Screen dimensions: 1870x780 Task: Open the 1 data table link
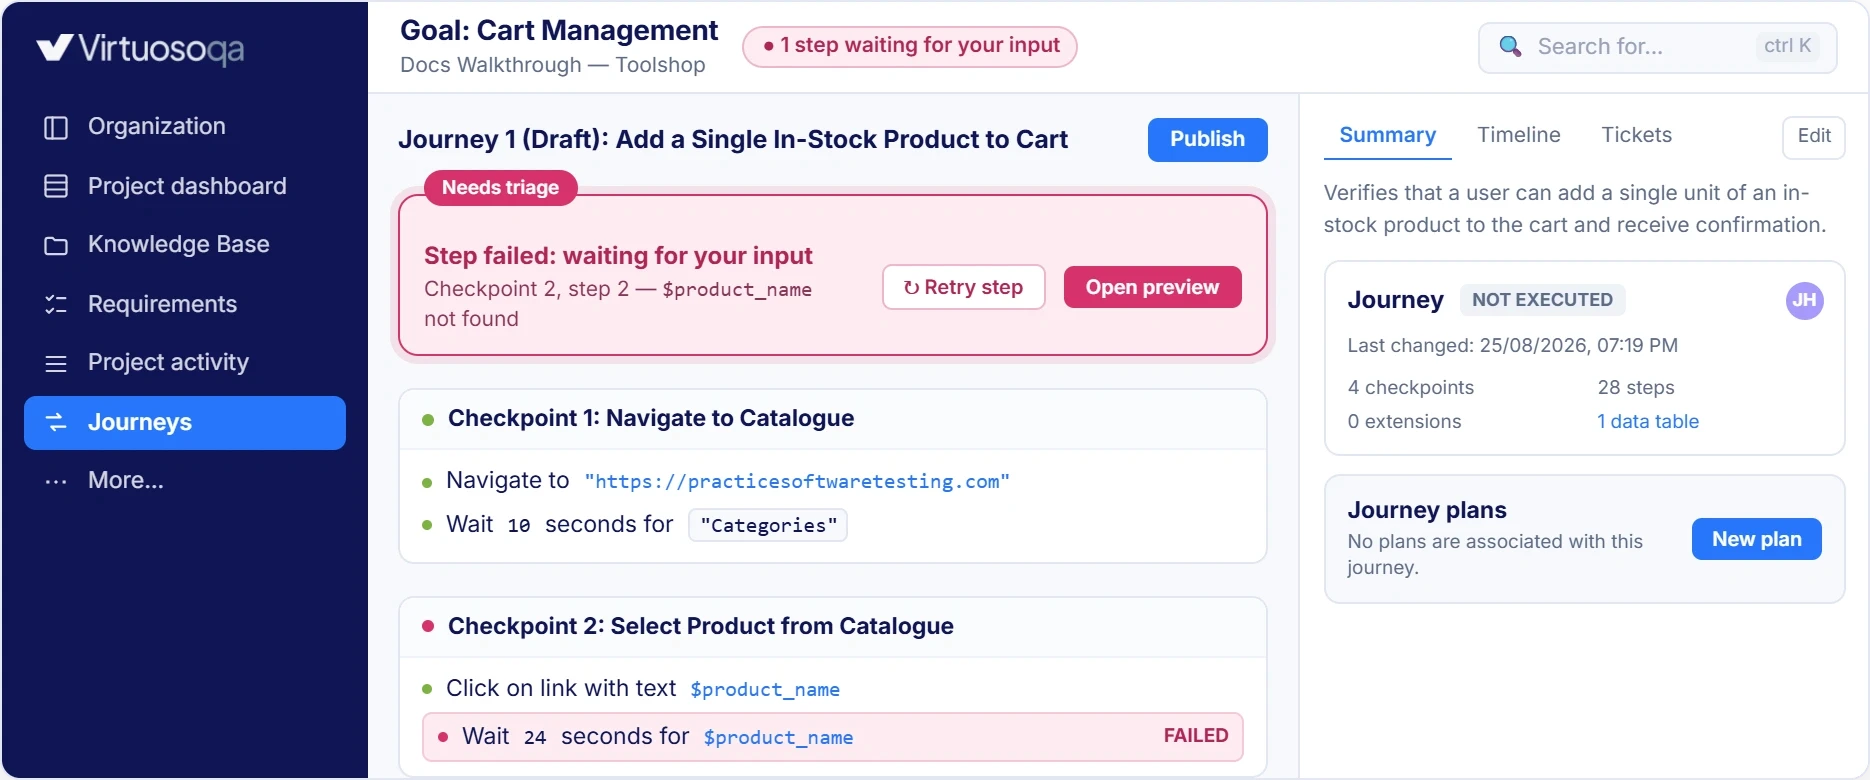point(1647,421)
